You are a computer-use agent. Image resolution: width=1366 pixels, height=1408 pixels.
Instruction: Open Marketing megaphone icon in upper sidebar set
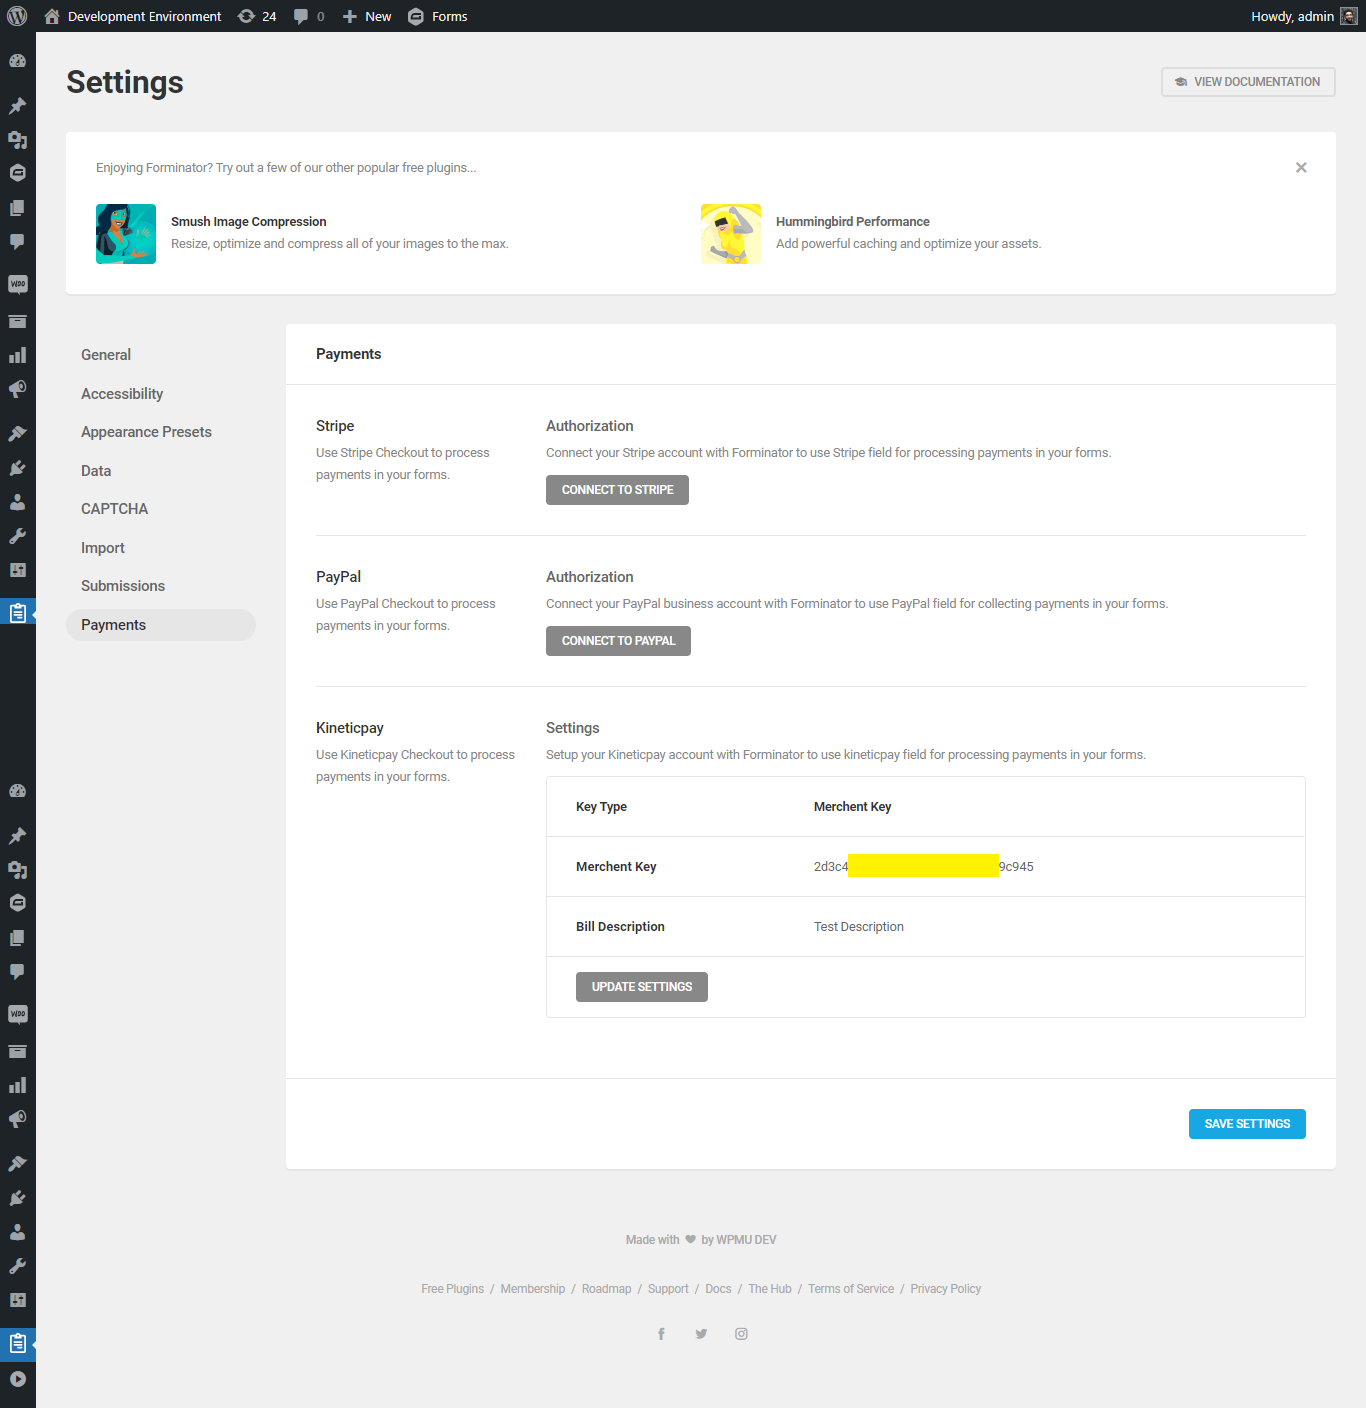(x=17, y=389)
